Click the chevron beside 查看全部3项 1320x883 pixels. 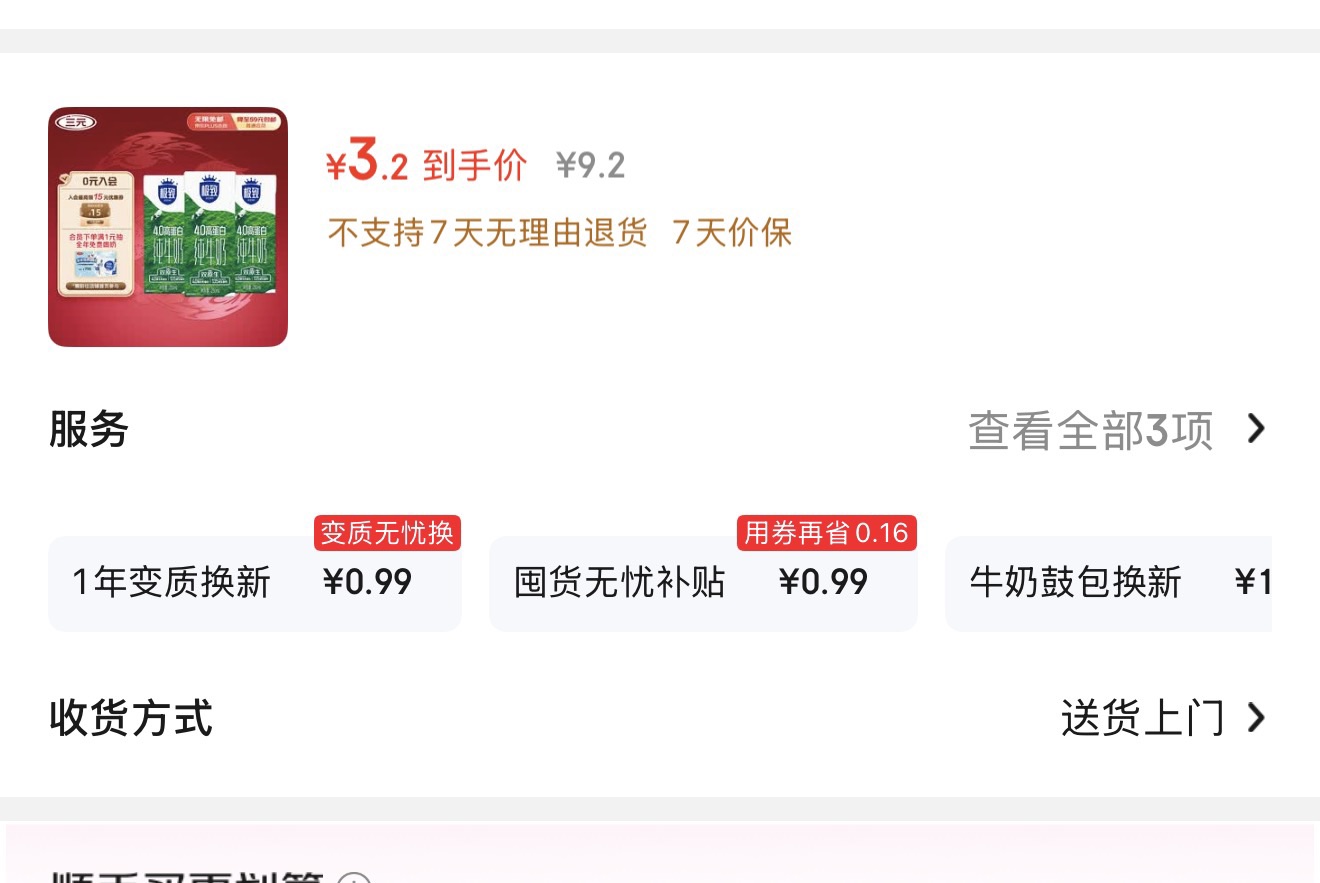pyautogui.click(x=1256, y=429)
